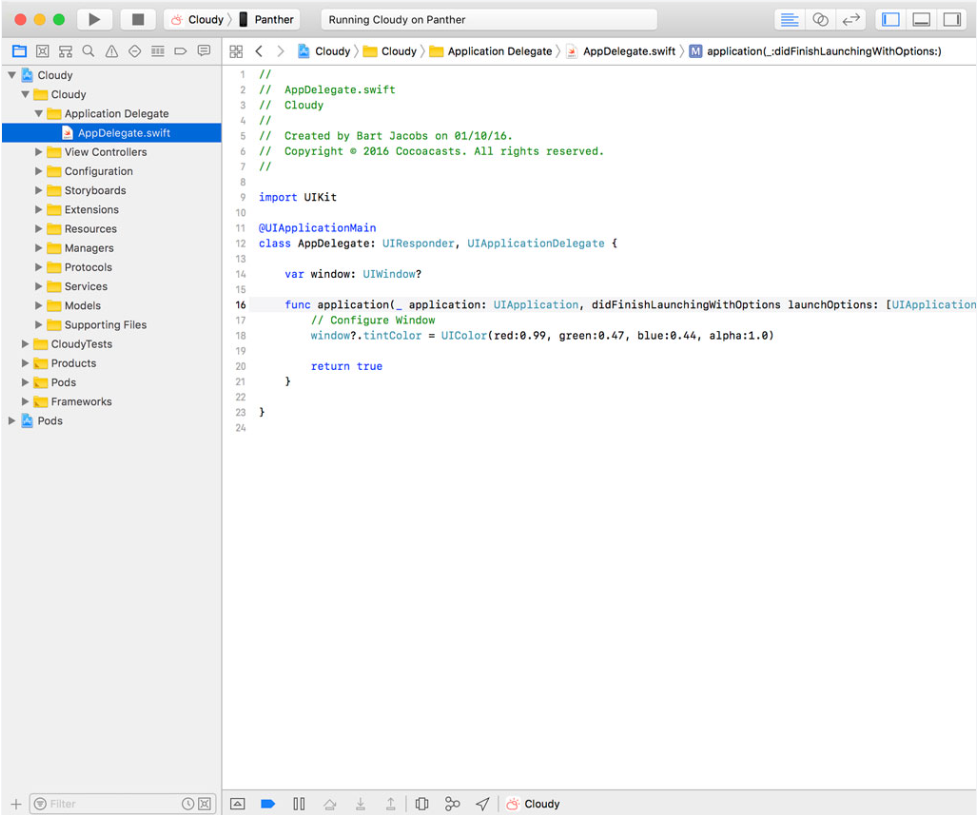The width and height of the screenshot is (979, 815).
Task: Run the Cloudy app with the play button
Action: pyautogui.click(x=94, y=18)
